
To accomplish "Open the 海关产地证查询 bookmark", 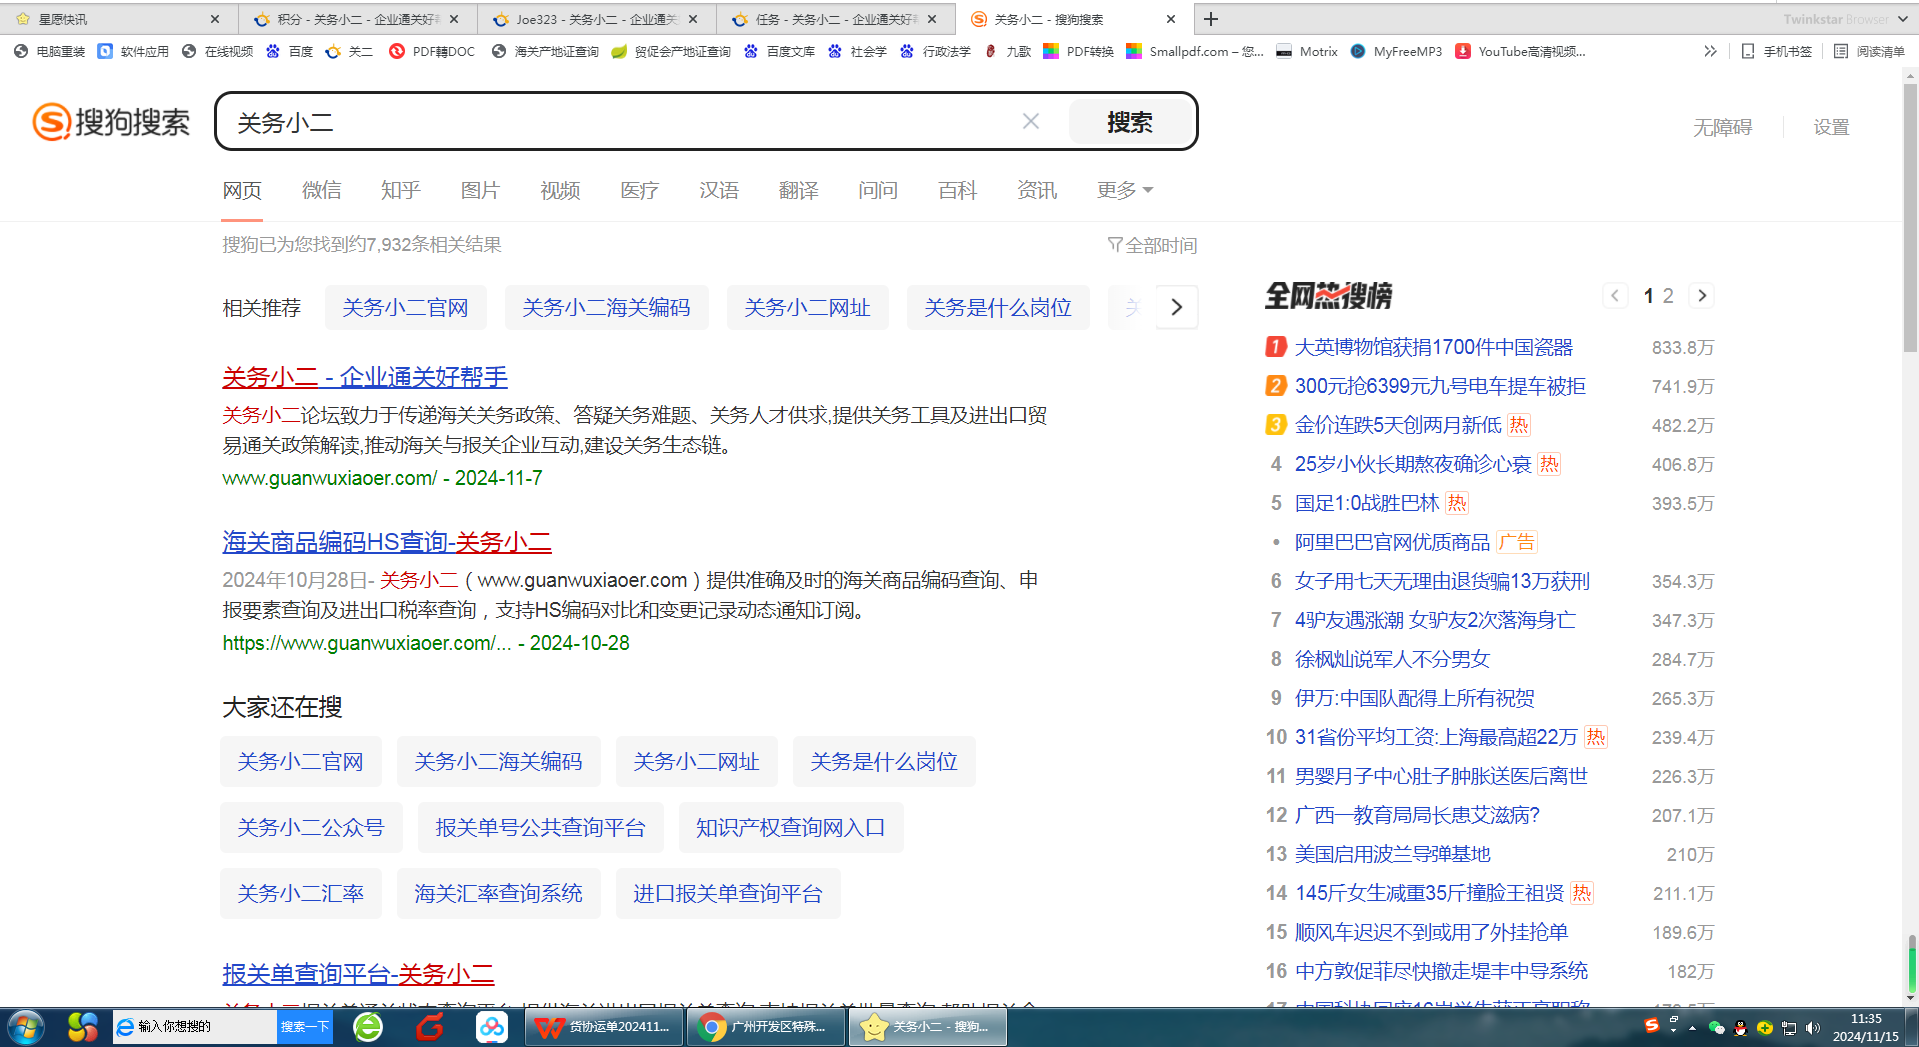I will [545, 51].
